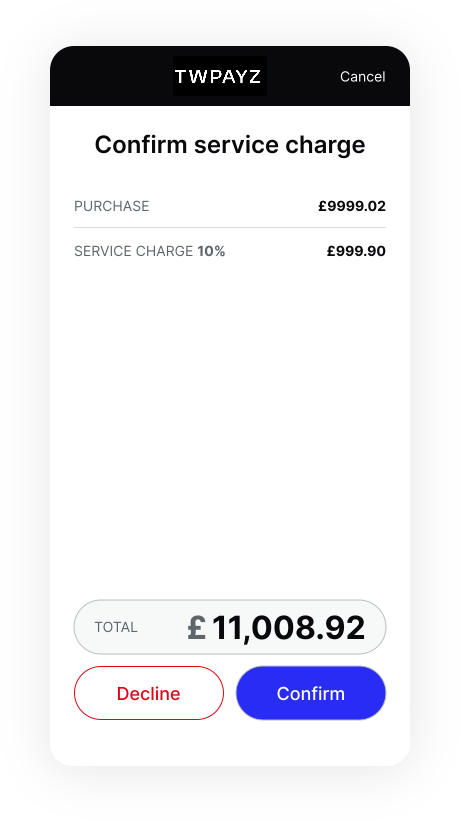
Task: Select the SERVICE CHARGE label text
Action: [133, 251]
